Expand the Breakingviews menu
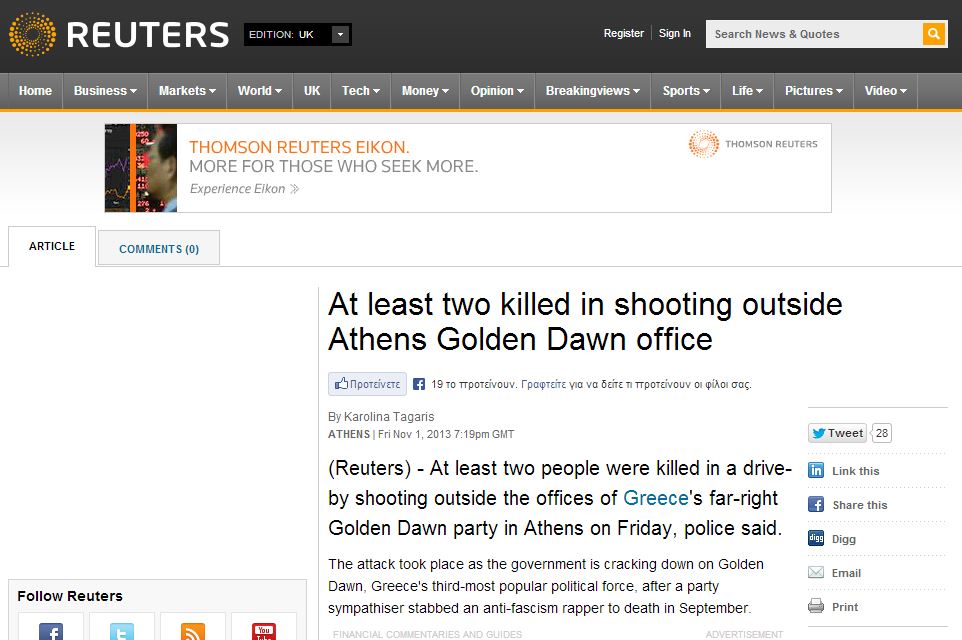This screenshot has height=640, width=962. (x=592, y=91)
